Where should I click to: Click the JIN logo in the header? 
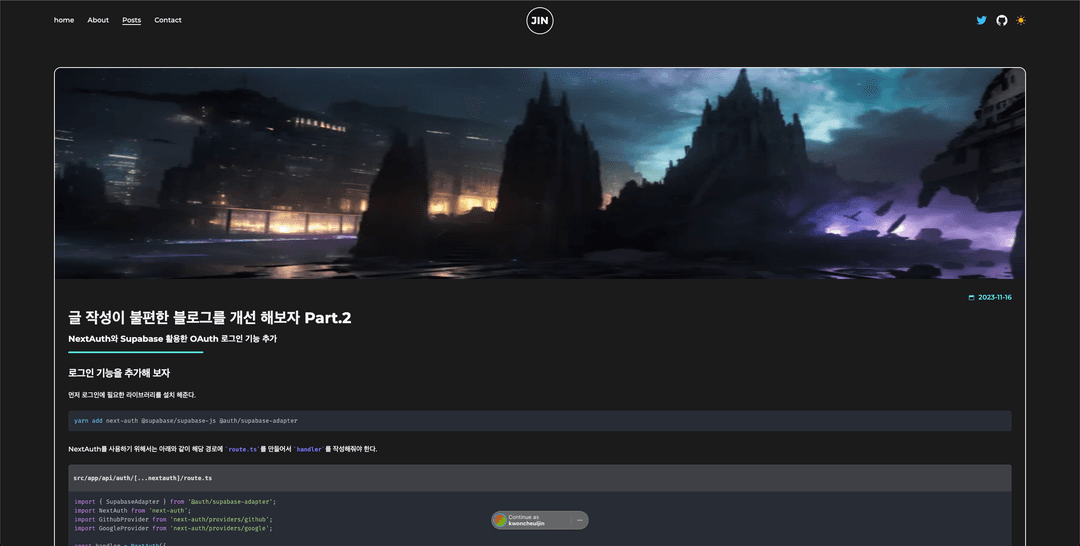tap(540, 21)
